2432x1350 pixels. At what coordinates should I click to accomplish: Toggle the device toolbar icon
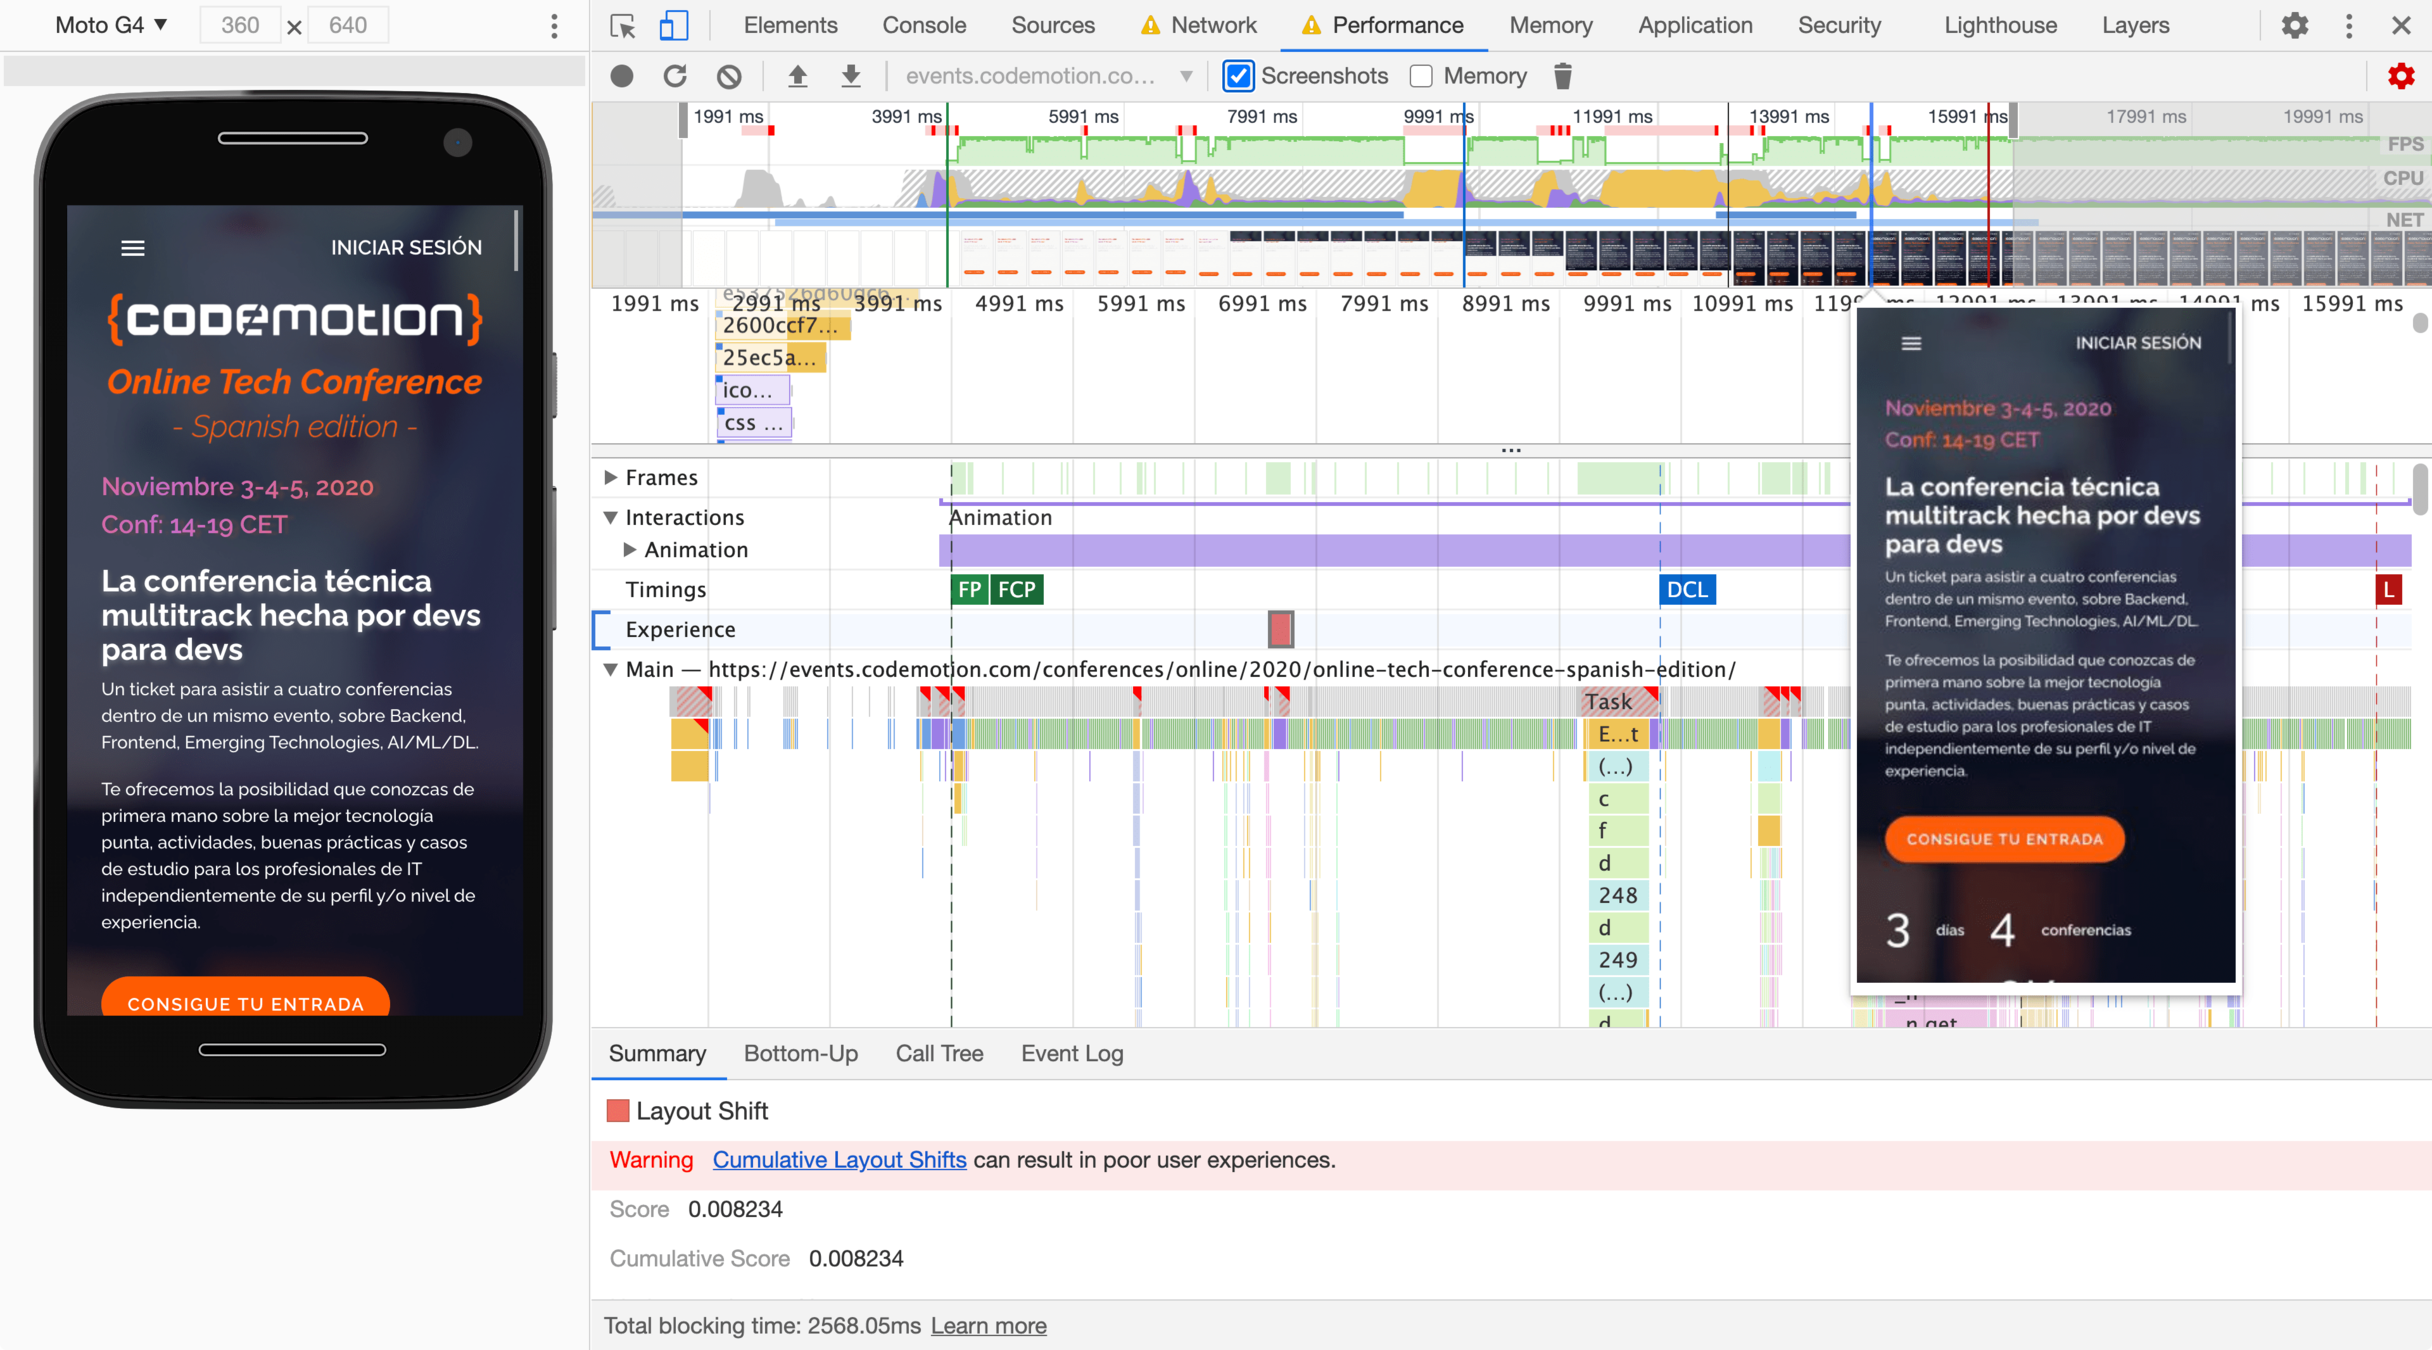(x=674, y=25)
